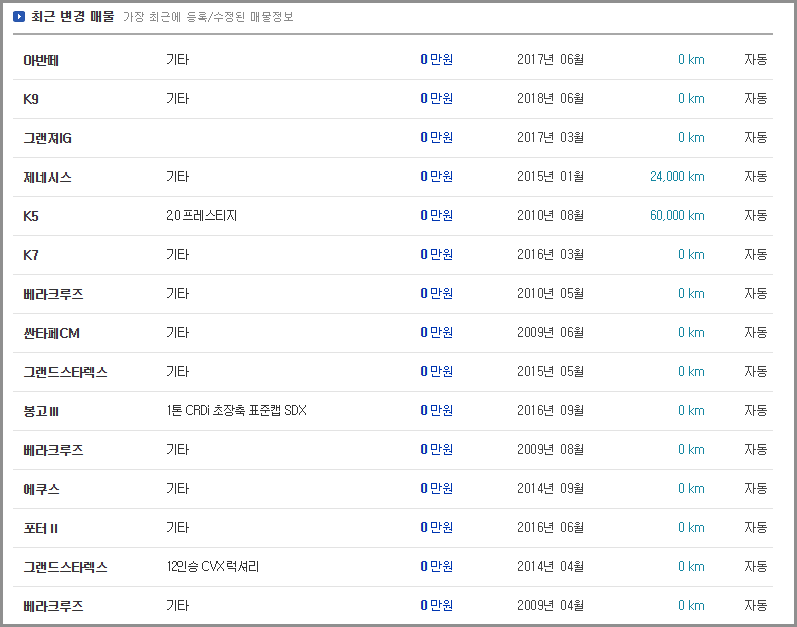Click the 1톤 CRDi 초장축 표준캡 SDX trim

[236, 411]
